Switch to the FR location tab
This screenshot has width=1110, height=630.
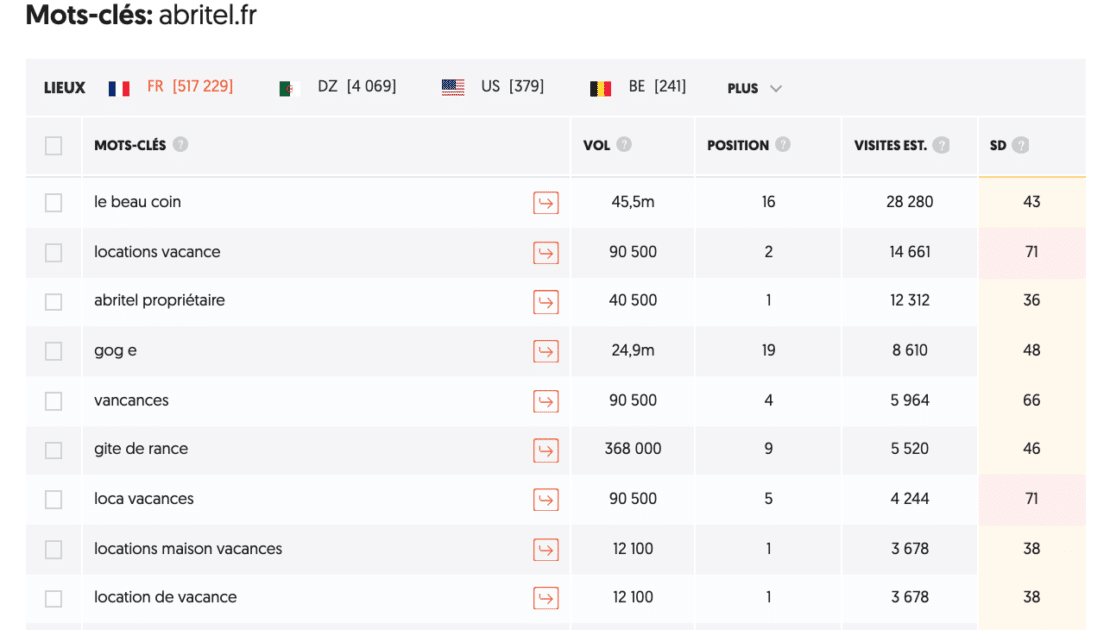pyautogui.click(x=171, y=87)
